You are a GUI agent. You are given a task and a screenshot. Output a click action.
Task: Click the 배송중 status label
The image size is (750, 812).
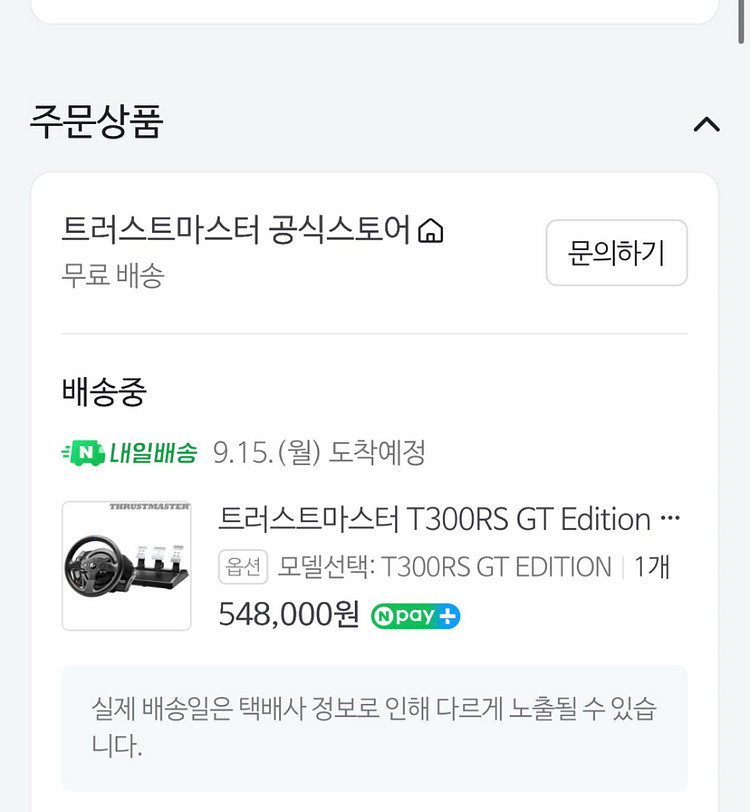(x=104, y=393)
